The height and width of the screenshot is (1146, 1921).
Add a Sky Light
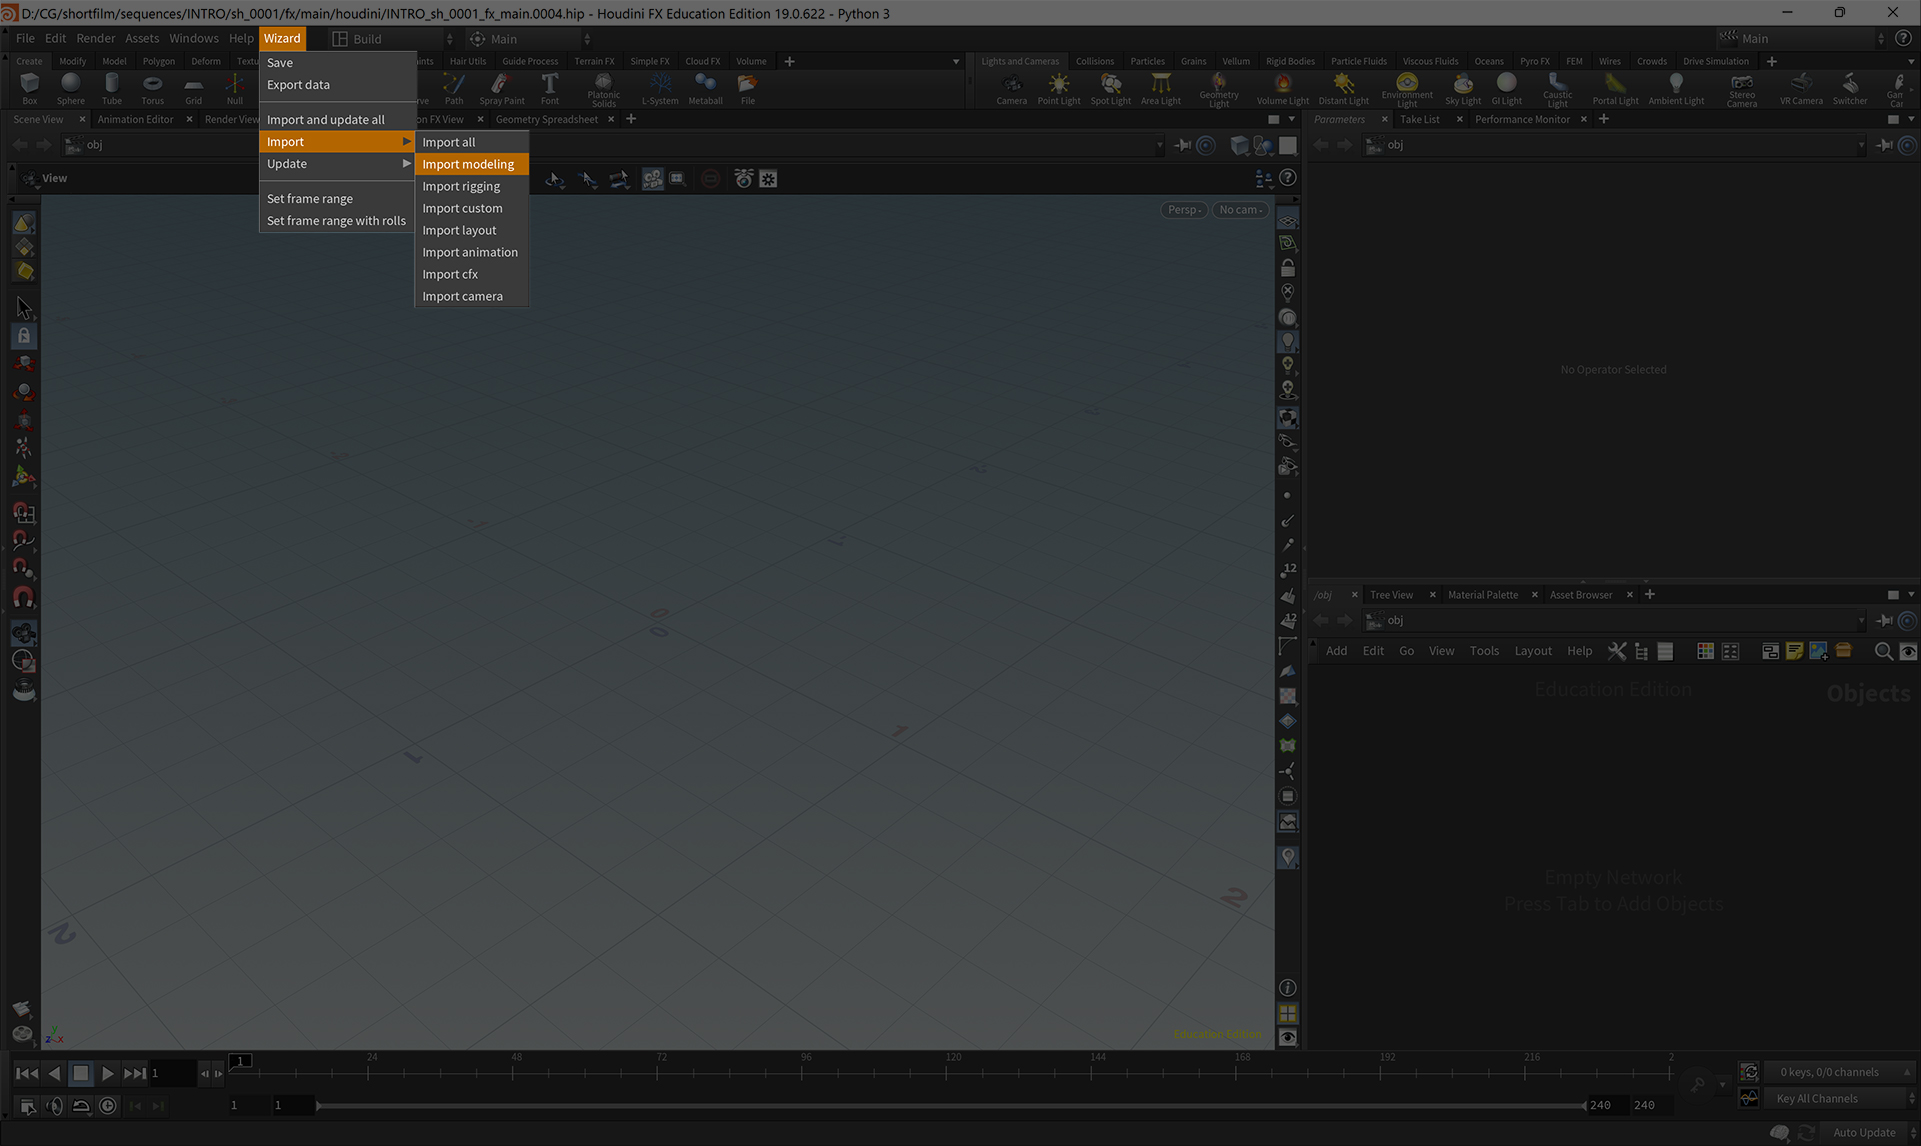1463,88
